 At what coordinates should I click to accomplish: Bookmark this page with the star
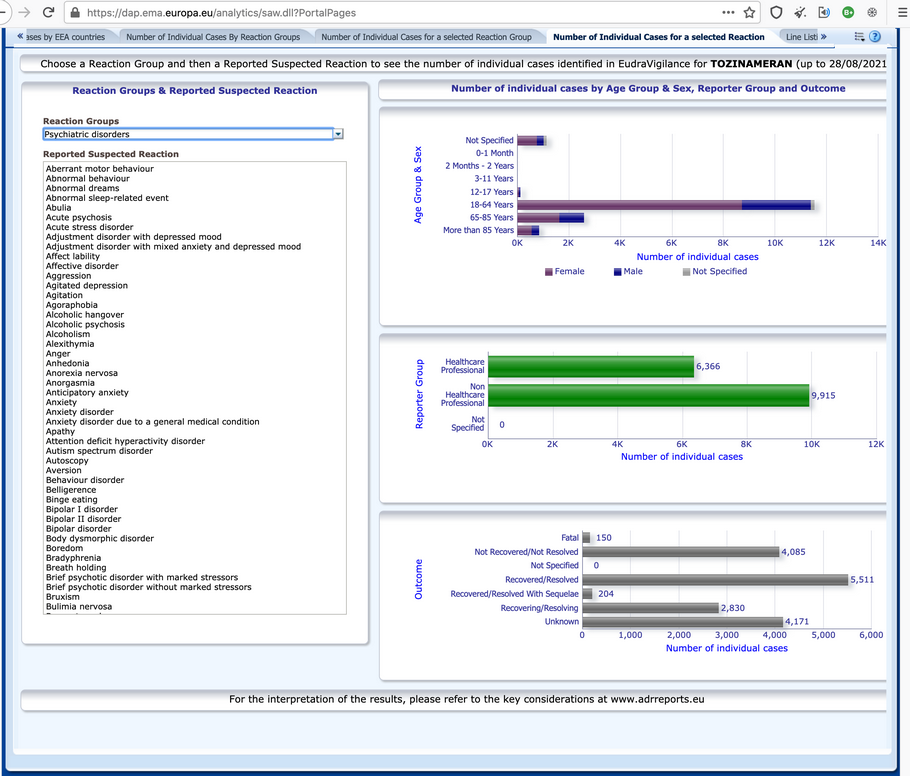[x=749, y=12]
